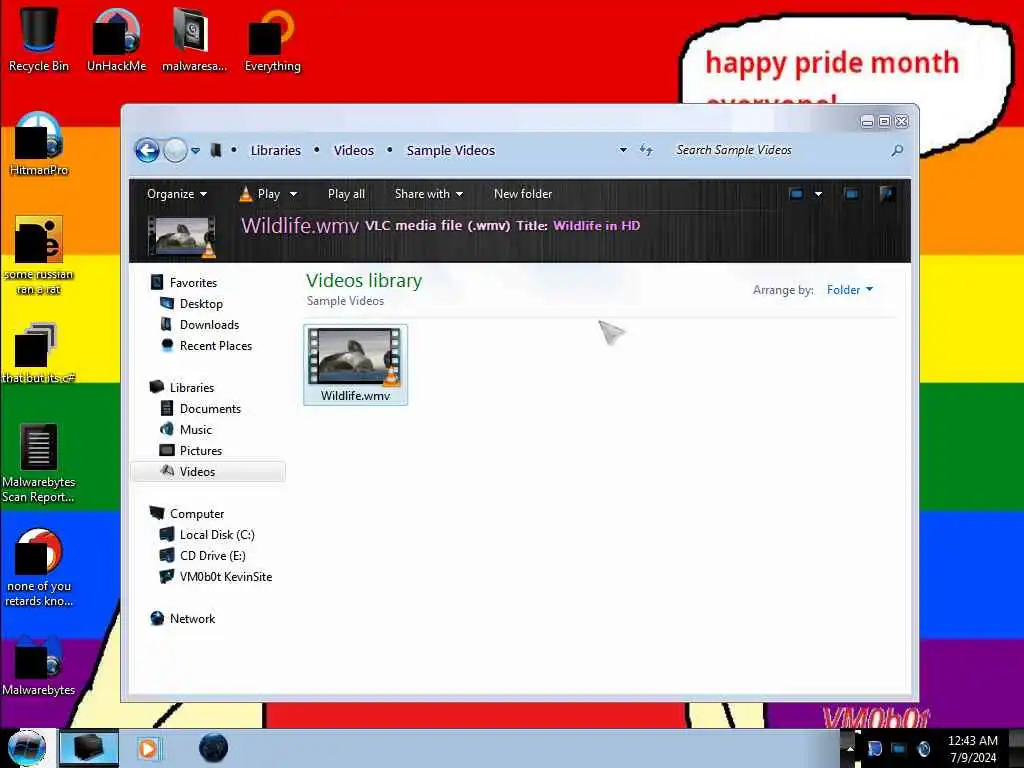This screenshot has height=768, width=1024.
Task: Open Pictures library
Action: click(x=200, y=451)
